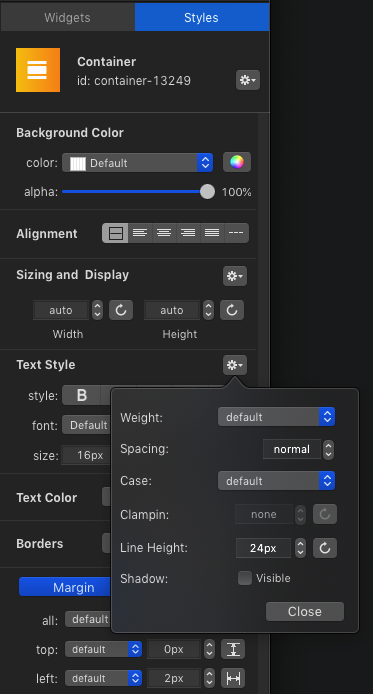
Task: Open the margin top default dropdown
Action: (x=104, y=649)
